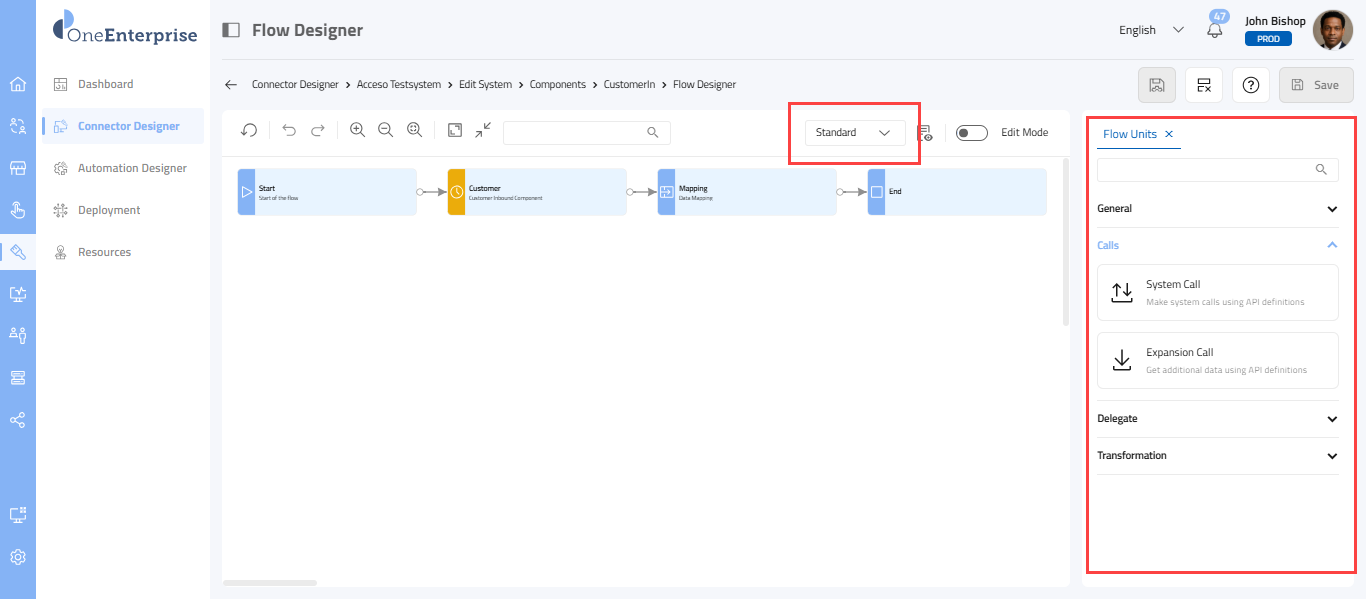Click the Save button
Image resolution: width=1366 pixels, height=599 pixels.
[x=1315, y=85]
